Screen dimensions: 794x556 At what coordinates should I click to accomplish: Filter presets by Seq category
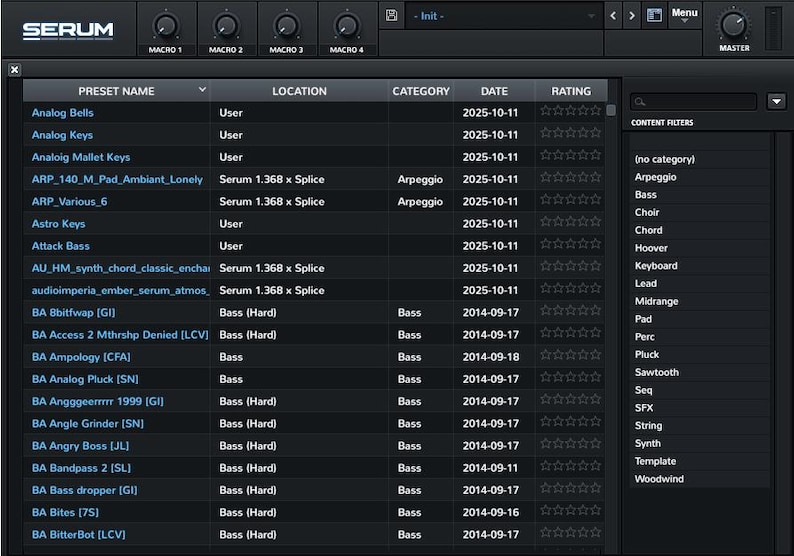(643, 390)
